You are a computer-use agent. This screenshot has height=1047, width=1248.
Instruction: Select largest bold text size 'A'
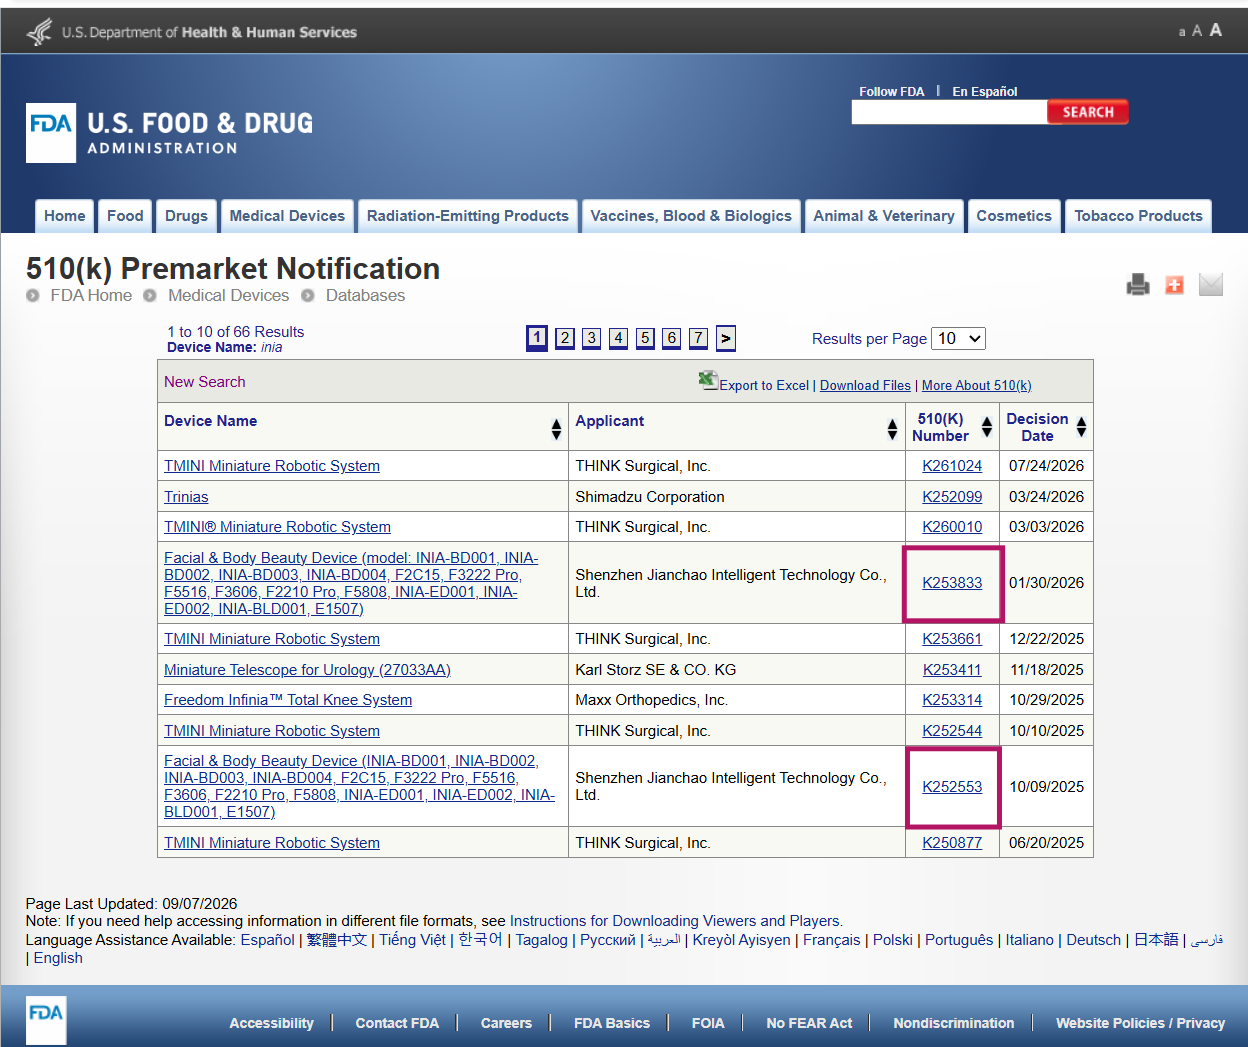pos(1216,30)
